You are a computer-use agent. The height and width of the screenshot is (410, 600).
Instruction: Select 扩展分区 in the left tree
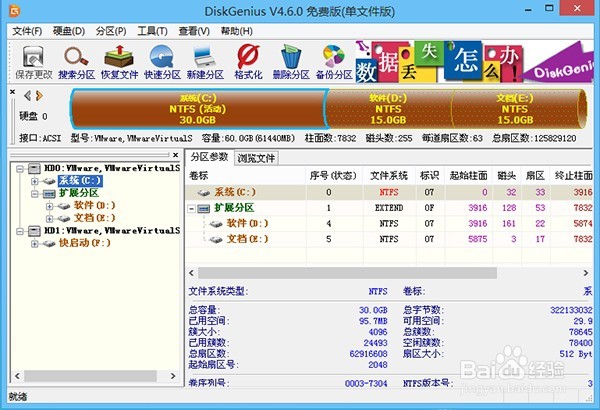pos(79,193)
